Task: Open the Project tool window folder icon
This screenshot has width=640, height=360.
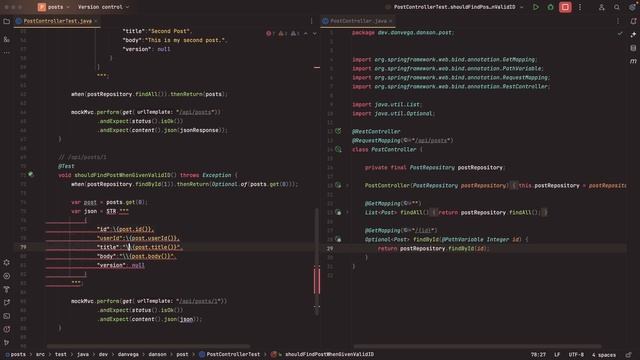Action: click(x=7, y=21)
